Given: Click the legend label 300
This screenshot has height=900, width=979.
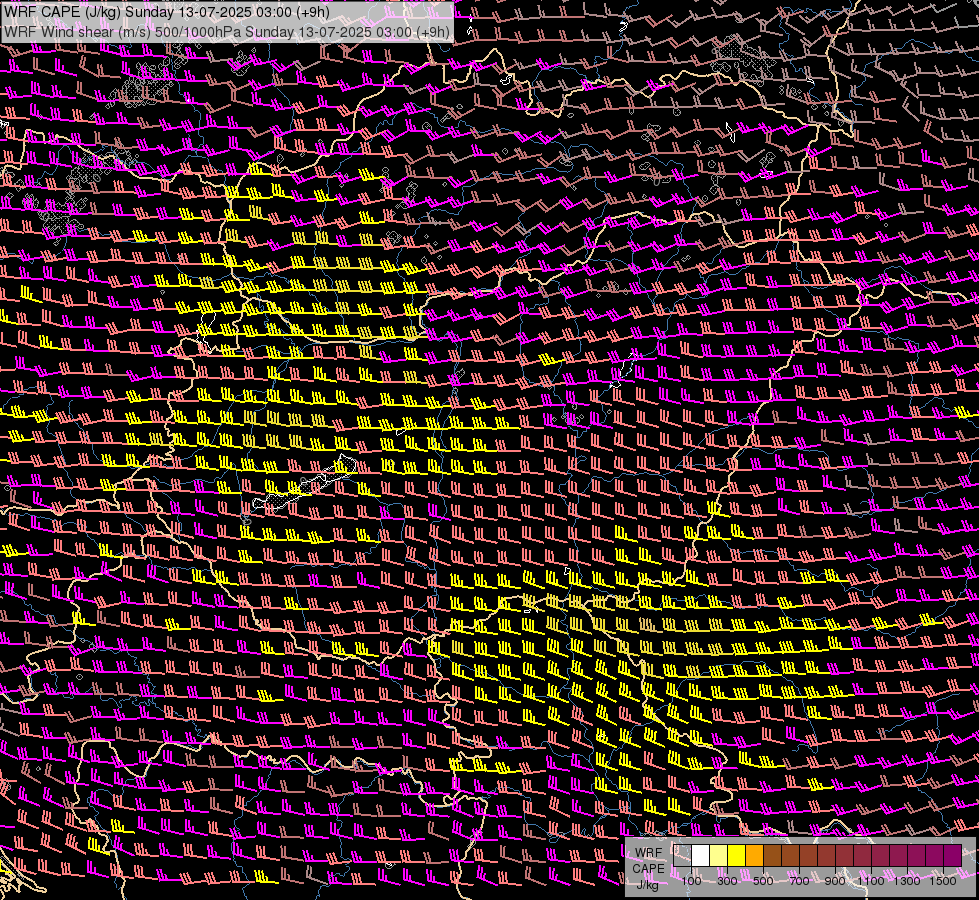Looking at the screenshot, I should click(x=727, y=881).
